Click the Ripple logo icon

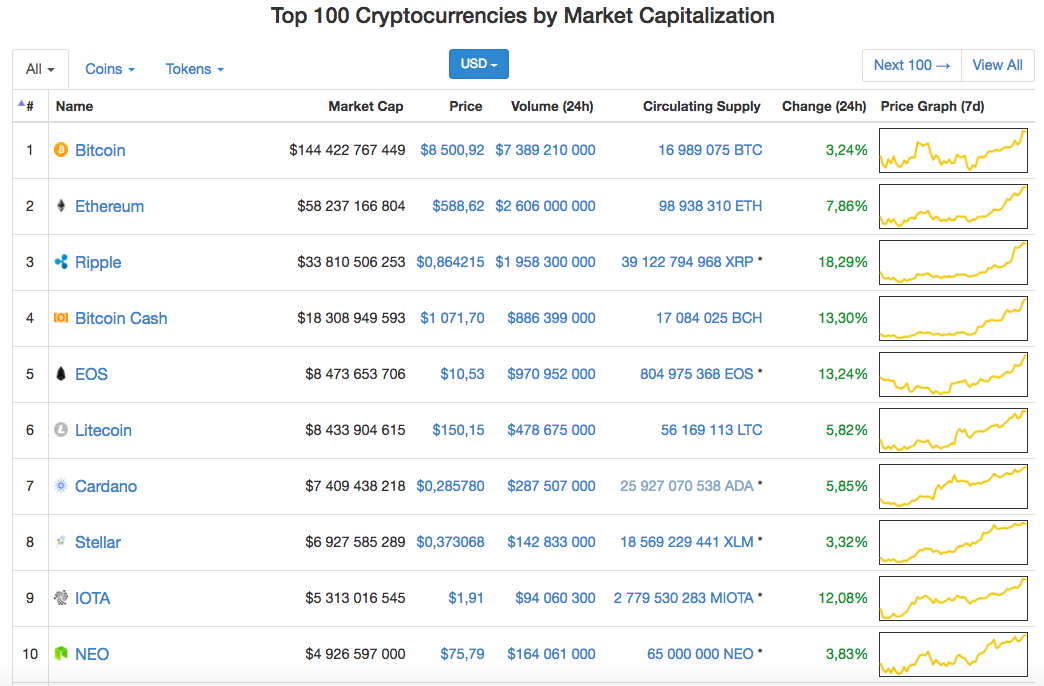60,262
